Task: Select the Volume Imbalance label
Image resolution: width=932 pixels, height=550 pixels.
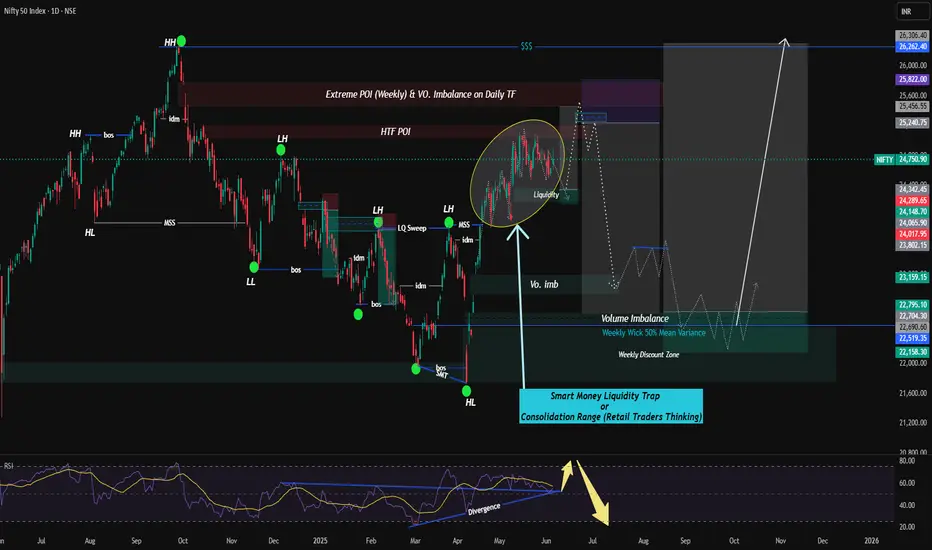Action: [x=635, y=319]
